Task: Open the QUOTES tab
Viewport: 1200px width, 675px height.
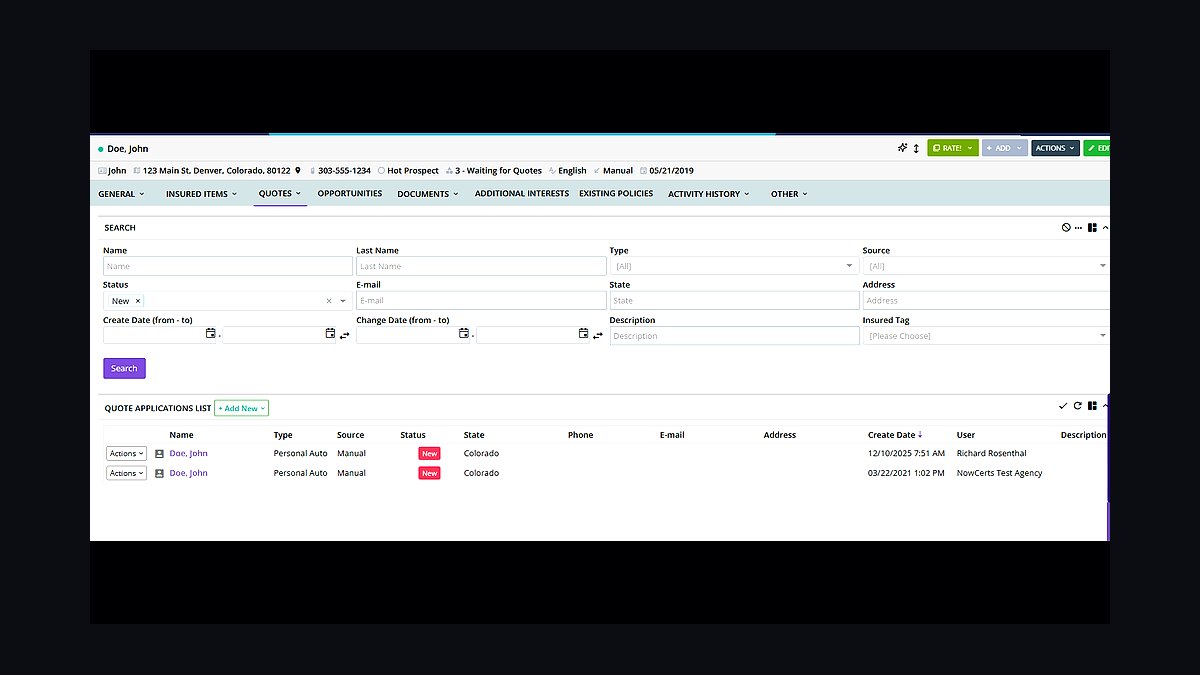Action: [x=280, y=194]
